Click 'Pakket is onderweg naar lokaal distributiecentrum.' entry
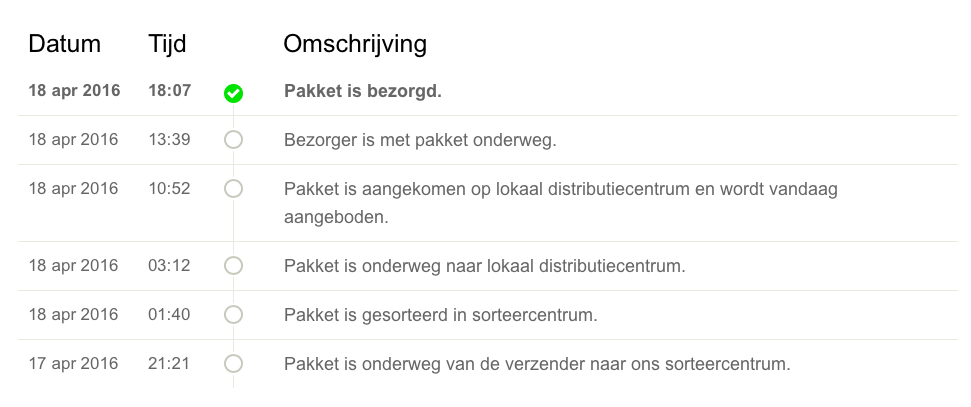The width and height of the screenshot is (971, 407). pyautogui.click(x=485, y=266)
